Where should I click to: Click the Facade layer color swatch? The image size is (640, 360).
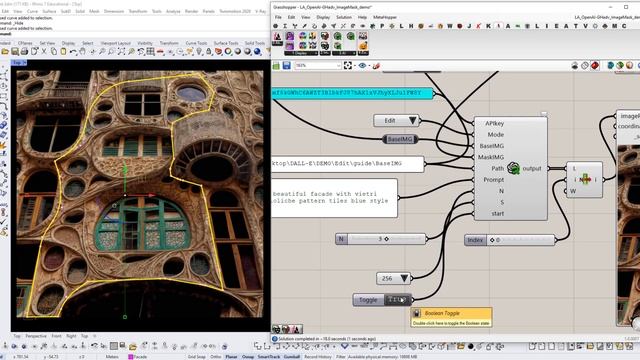131,357
